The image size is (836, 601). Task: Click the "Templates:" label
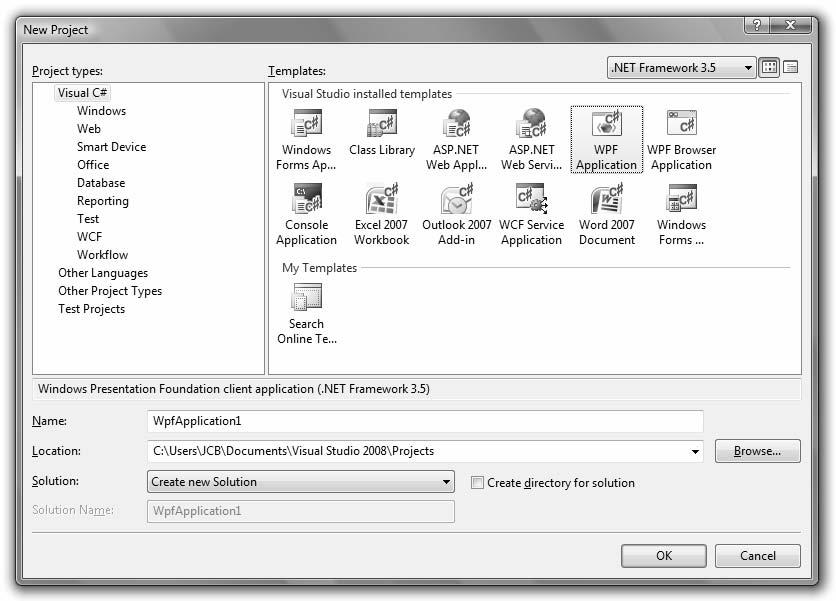pos(297,71)
